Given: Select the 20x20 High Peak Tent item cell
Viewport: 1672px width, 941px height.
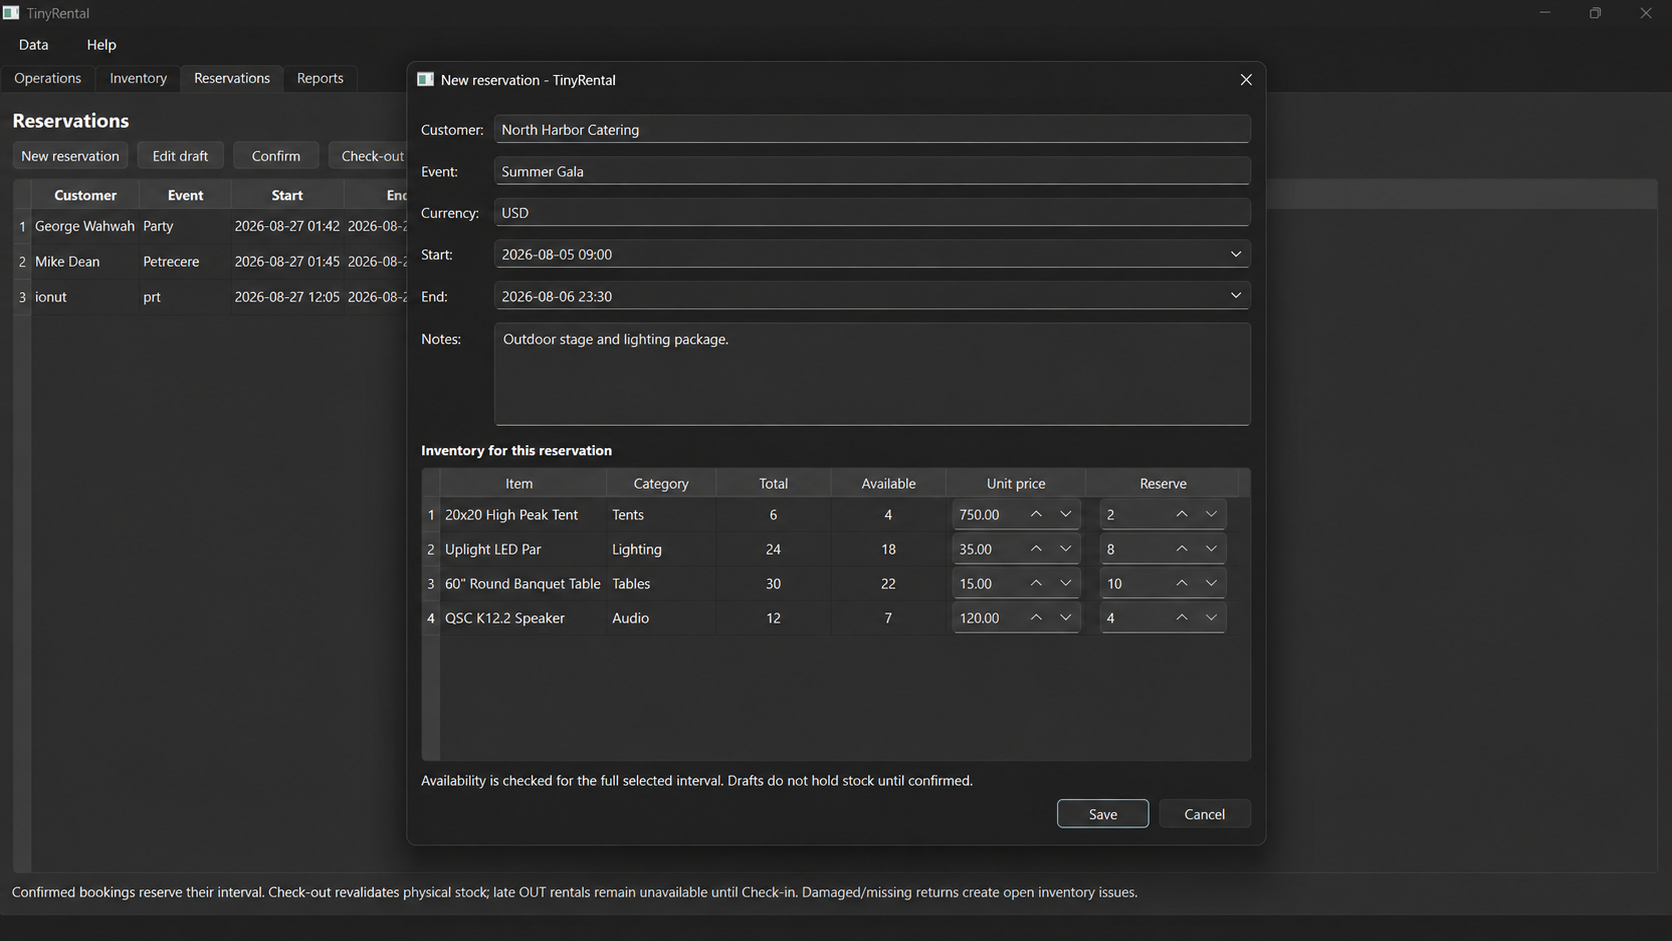Looking at the screenshot, I should 523,514.
